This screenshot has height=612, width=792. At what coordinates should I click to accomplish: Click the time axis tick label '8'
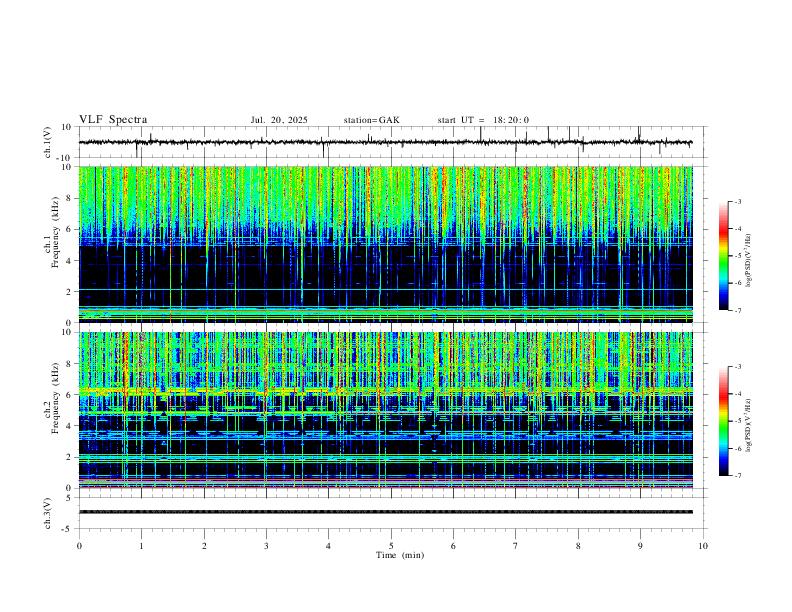(578, 546)
